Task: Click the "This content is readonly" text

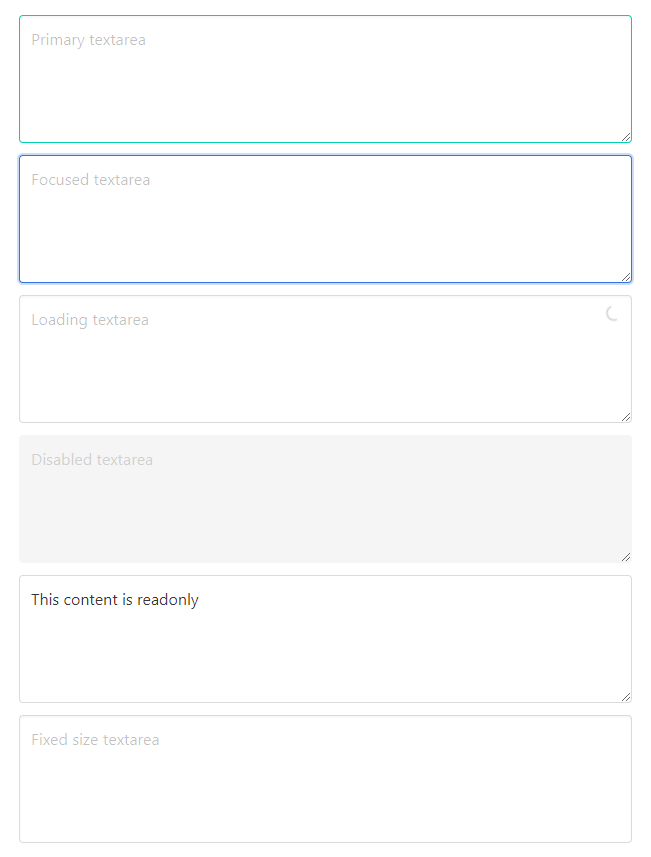Action: tap(115, 600)
